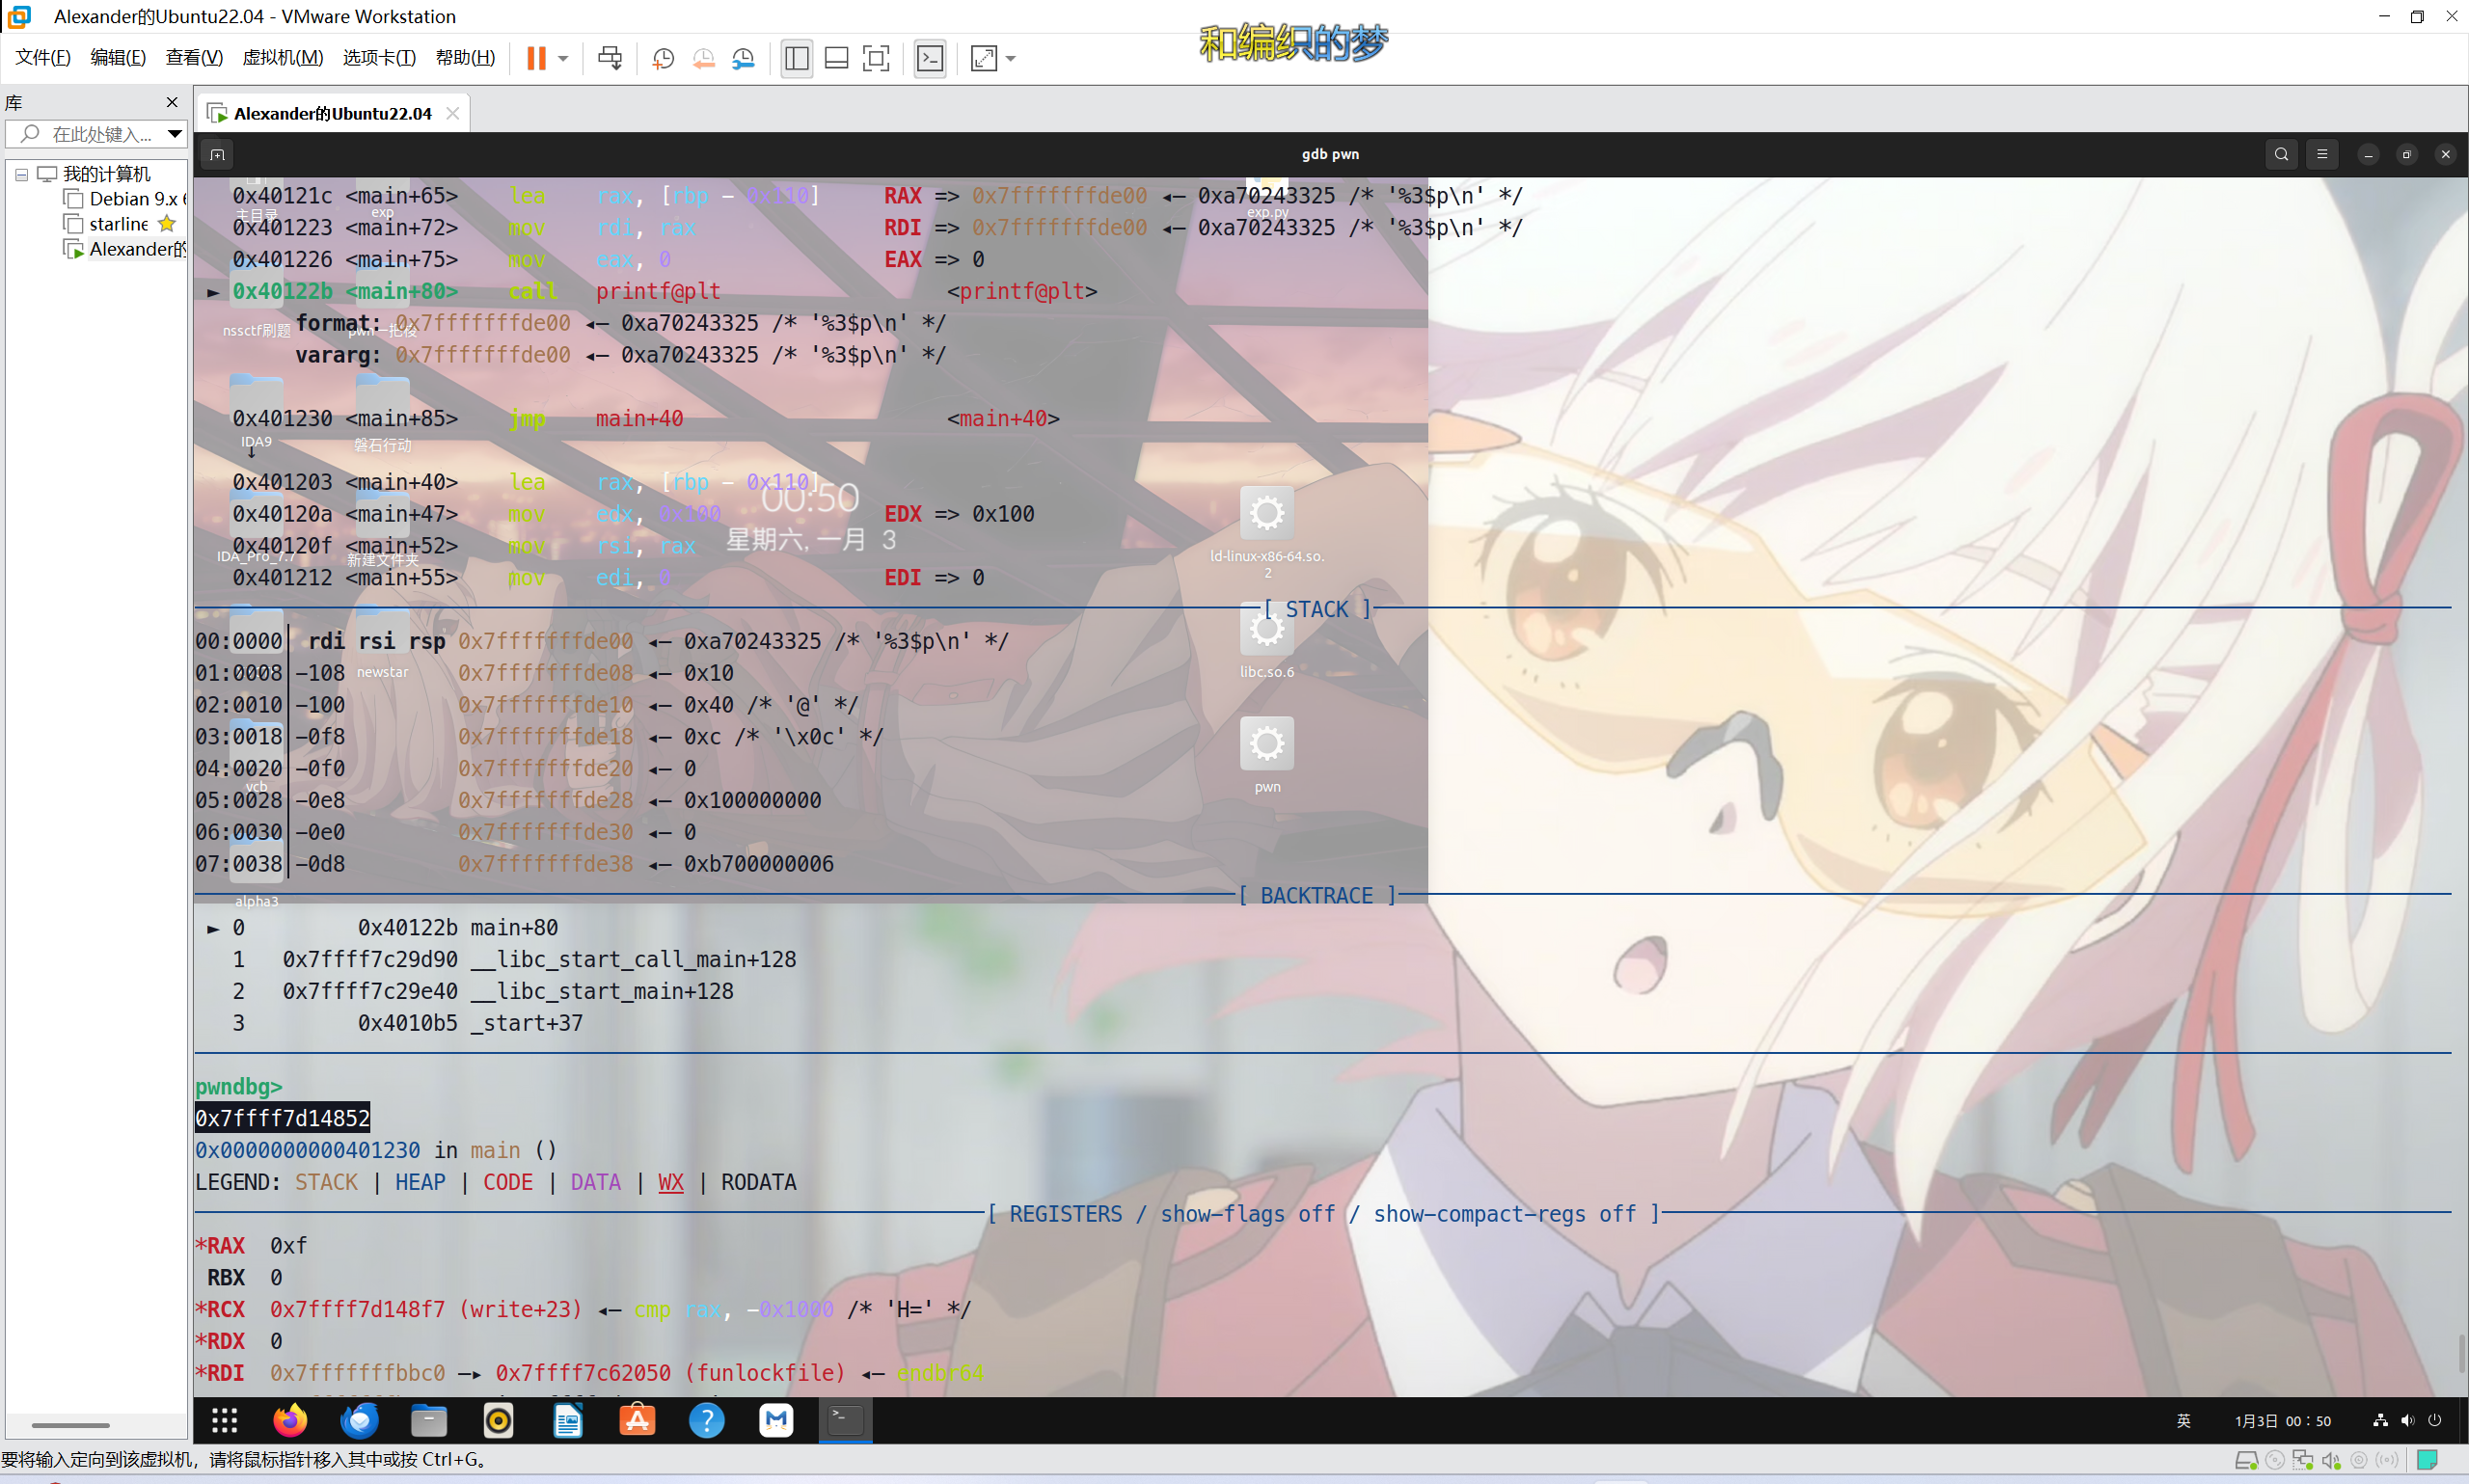2469x1484 pixels.
Task: Toggle the library sidebar panel visibility
Action: (795, 58)
